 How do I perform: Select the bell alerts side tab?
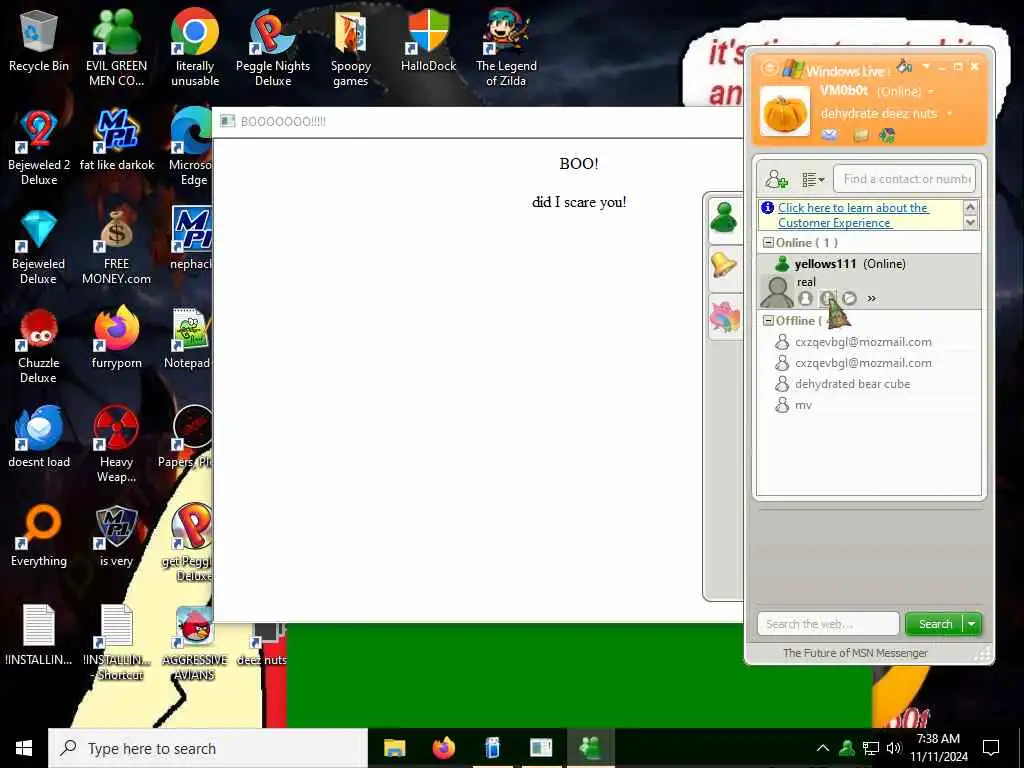tap(724, 266)
